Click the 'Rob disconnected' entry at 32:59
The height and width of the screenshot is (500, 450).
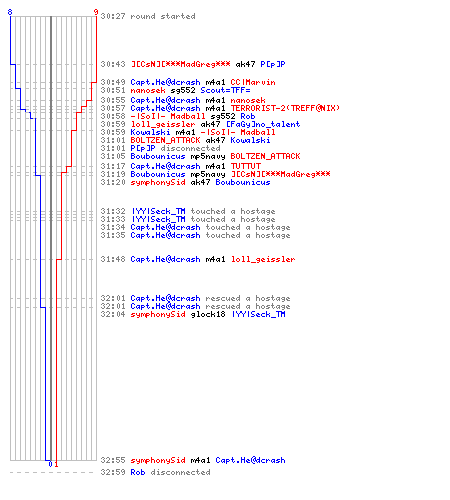170,472
